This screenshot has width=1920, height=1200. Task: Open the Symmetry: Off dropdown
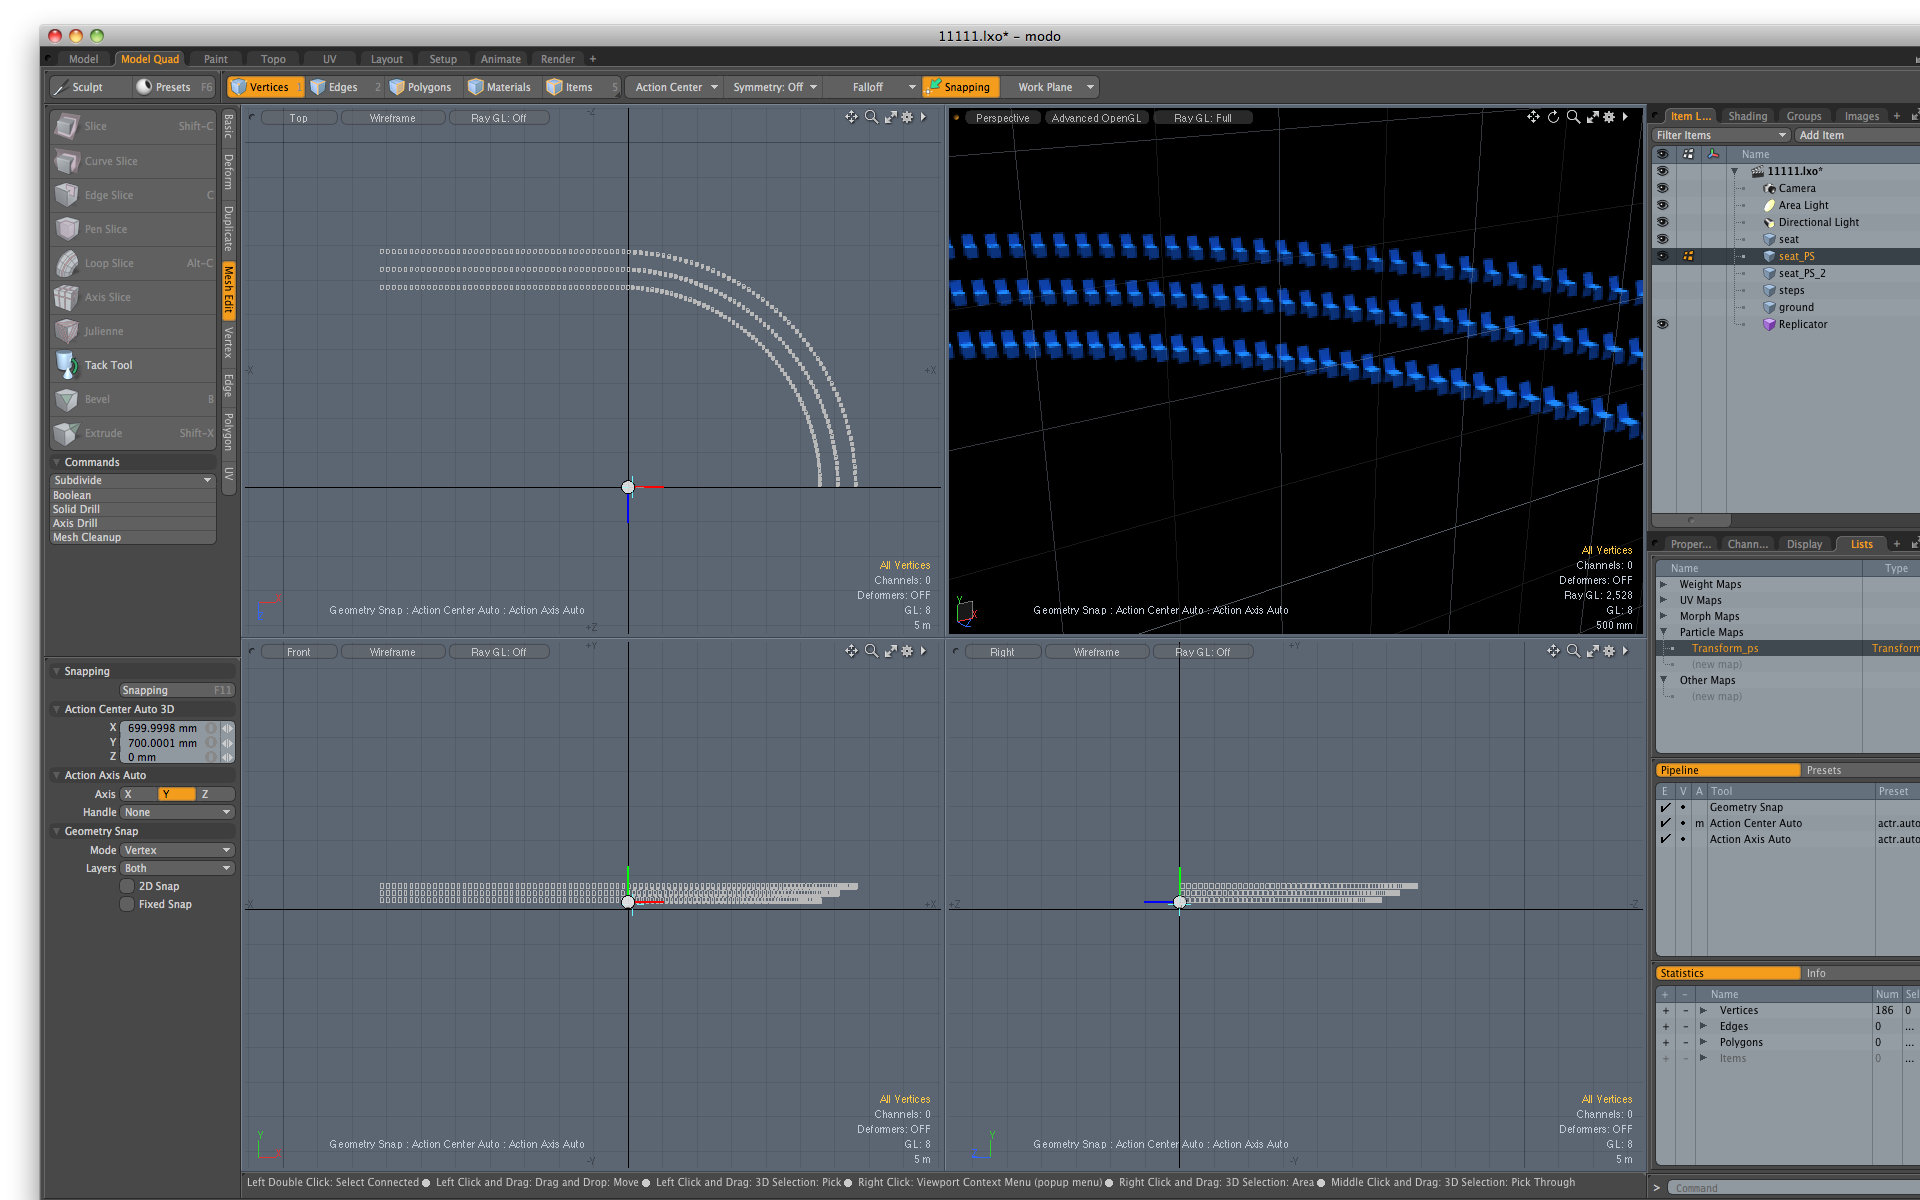(775, 87)
